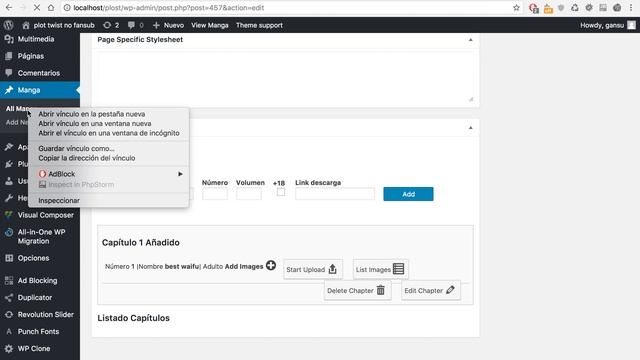Toggle the +18 checkbox
Image resolution: width=640 pixels, height=360 pixels.
pyautogui.click(x=281, y=192)
